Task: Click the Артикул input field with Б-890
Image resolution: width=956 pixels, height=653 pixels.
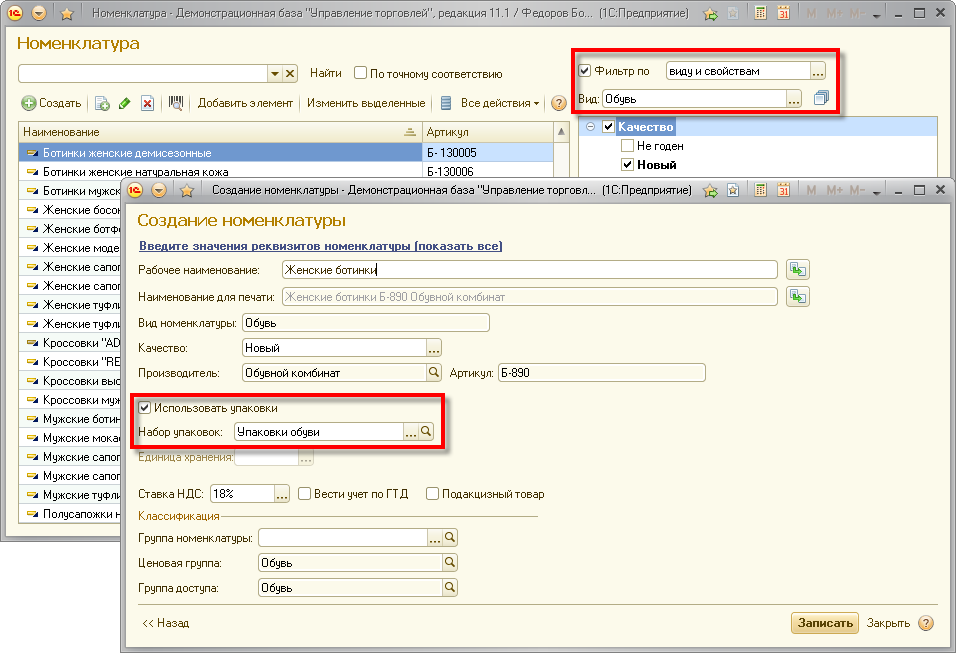Action: tap(601, 373)
